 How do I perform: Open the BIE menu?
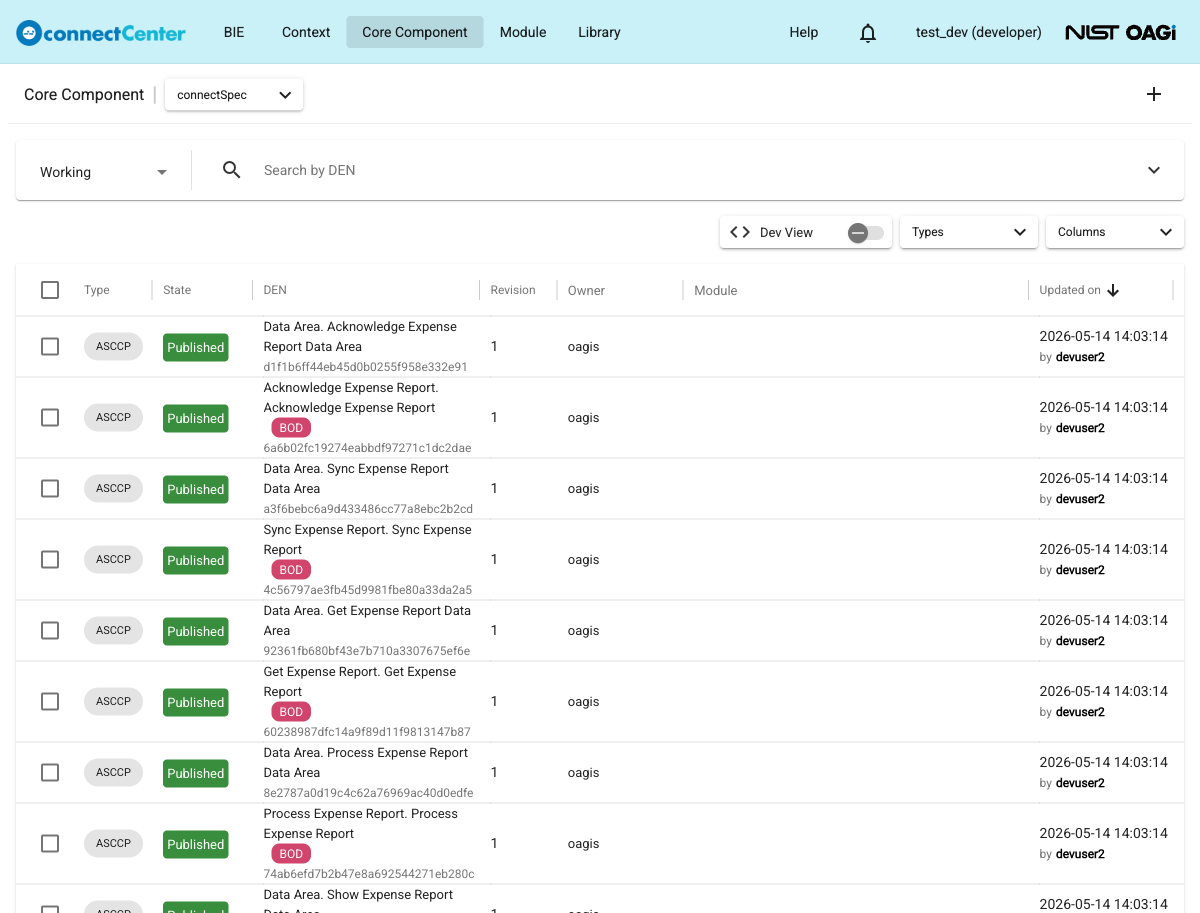click(x=234, y=32)
